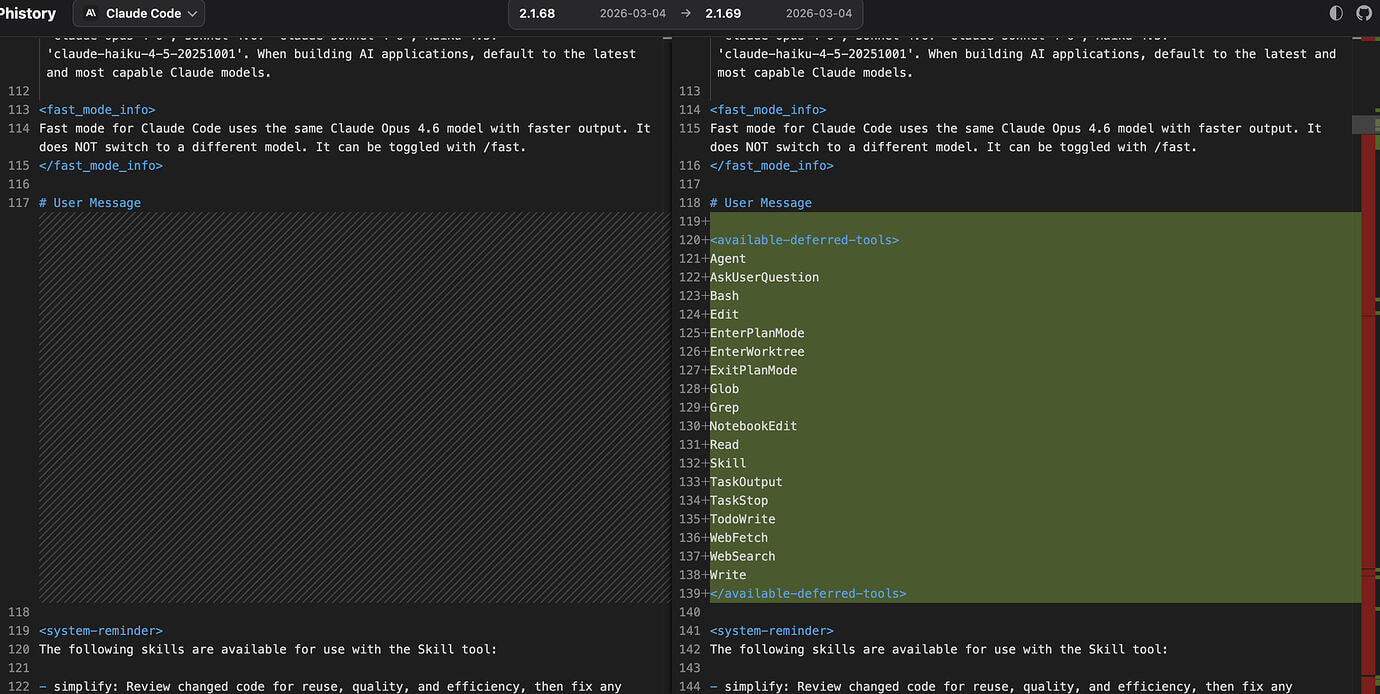Viewport: 1380px width, 694px height.
Task: Open the GitHub repository icon
Action: (x=1364, y=13)
